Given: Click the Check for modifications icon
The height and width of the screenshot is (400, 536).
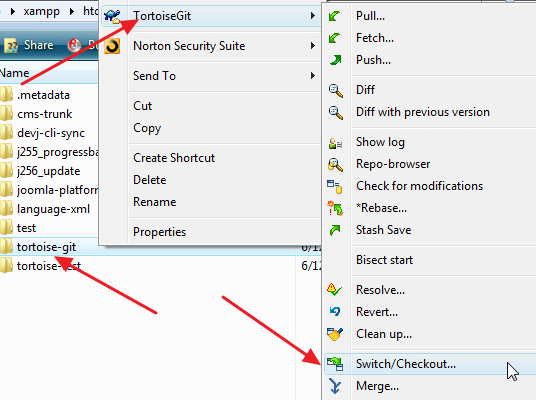Looking at the screenshot, I should tap(335, 187).
